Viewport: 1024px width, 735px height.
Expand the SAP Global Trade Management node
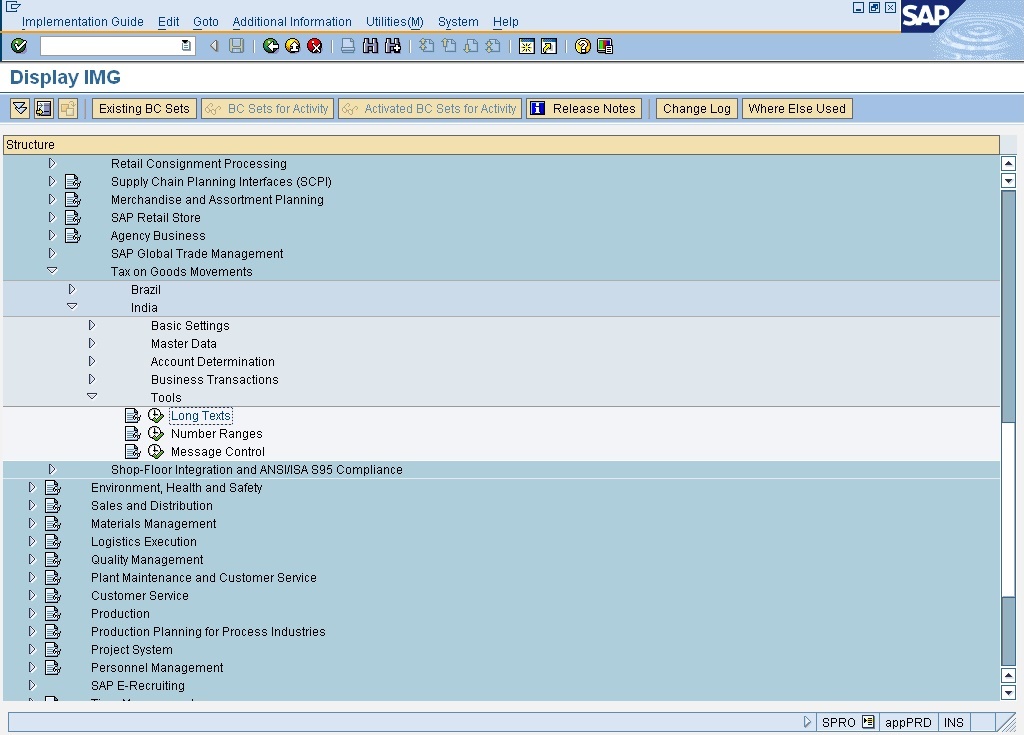[52, 253]
